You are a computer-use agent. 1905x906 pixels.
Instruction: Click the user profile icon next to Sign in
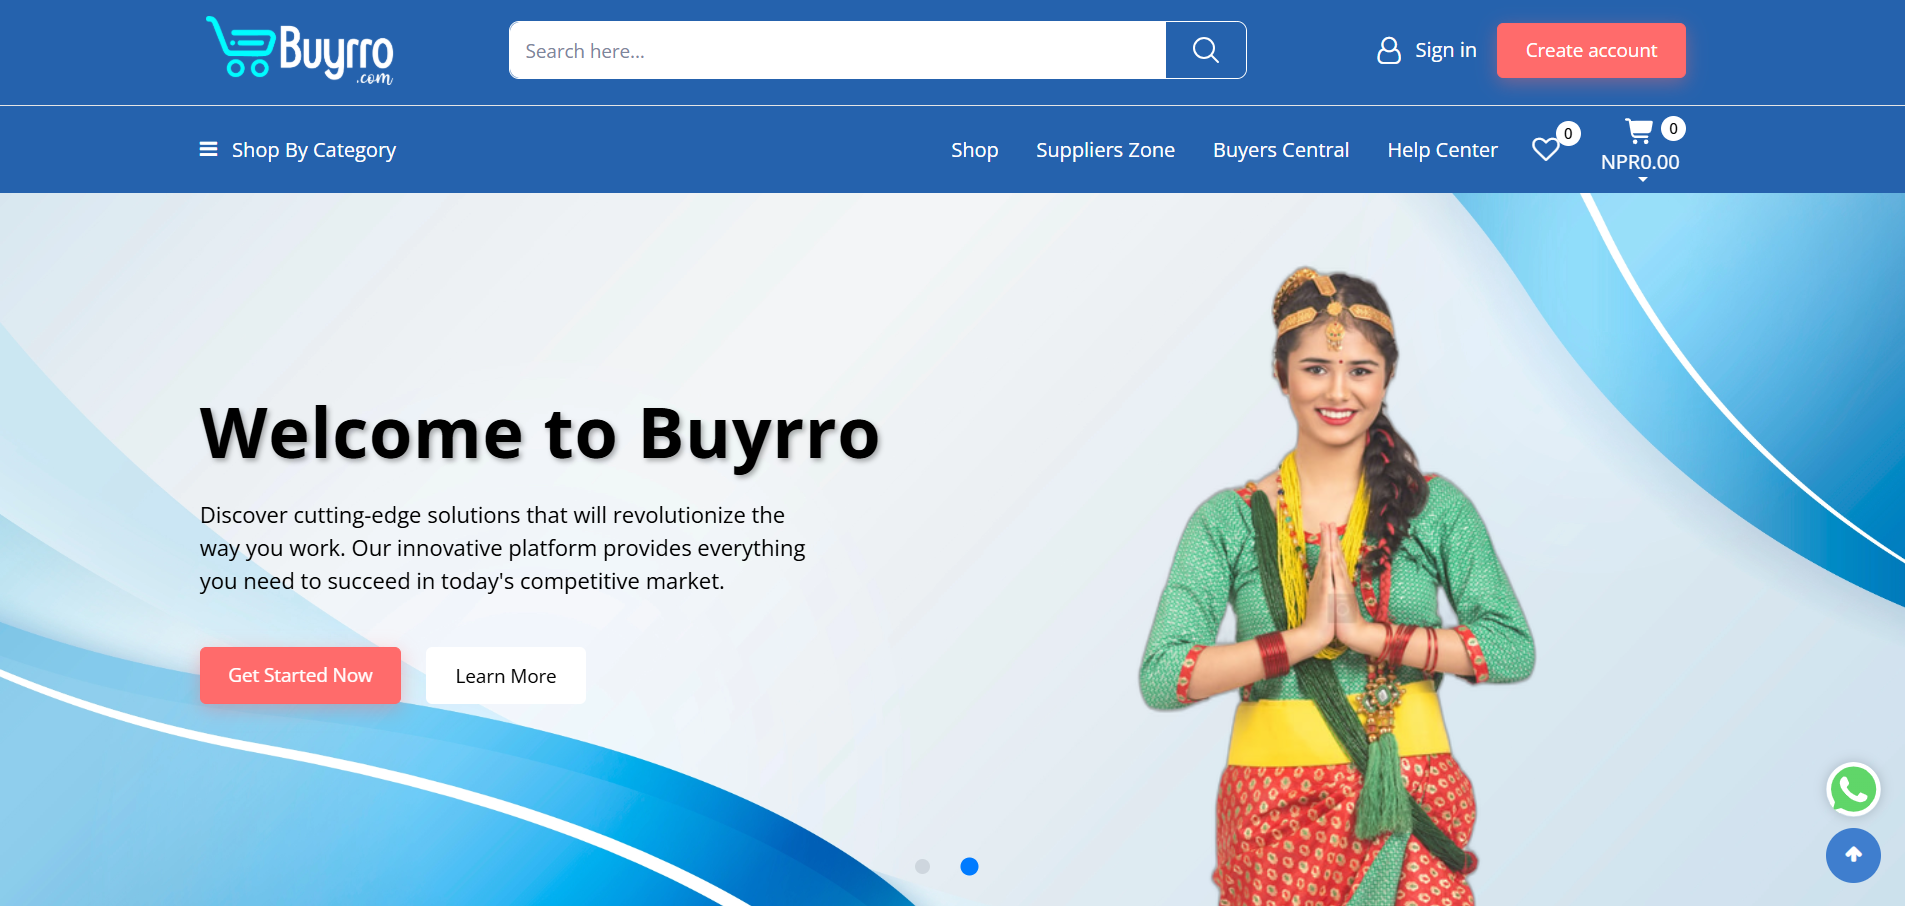(x=1389, y=50)
